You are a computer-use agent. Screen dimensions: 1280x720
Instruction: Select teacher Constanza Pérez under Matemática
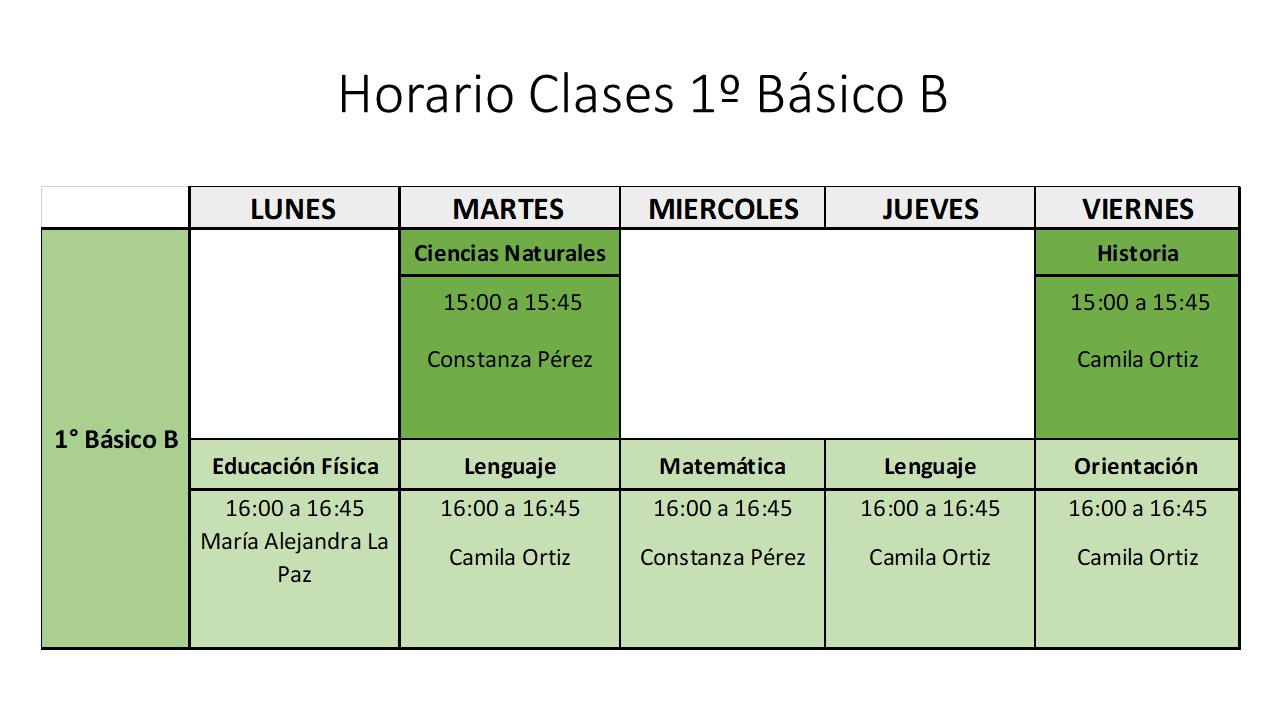[x=722, y=557]
